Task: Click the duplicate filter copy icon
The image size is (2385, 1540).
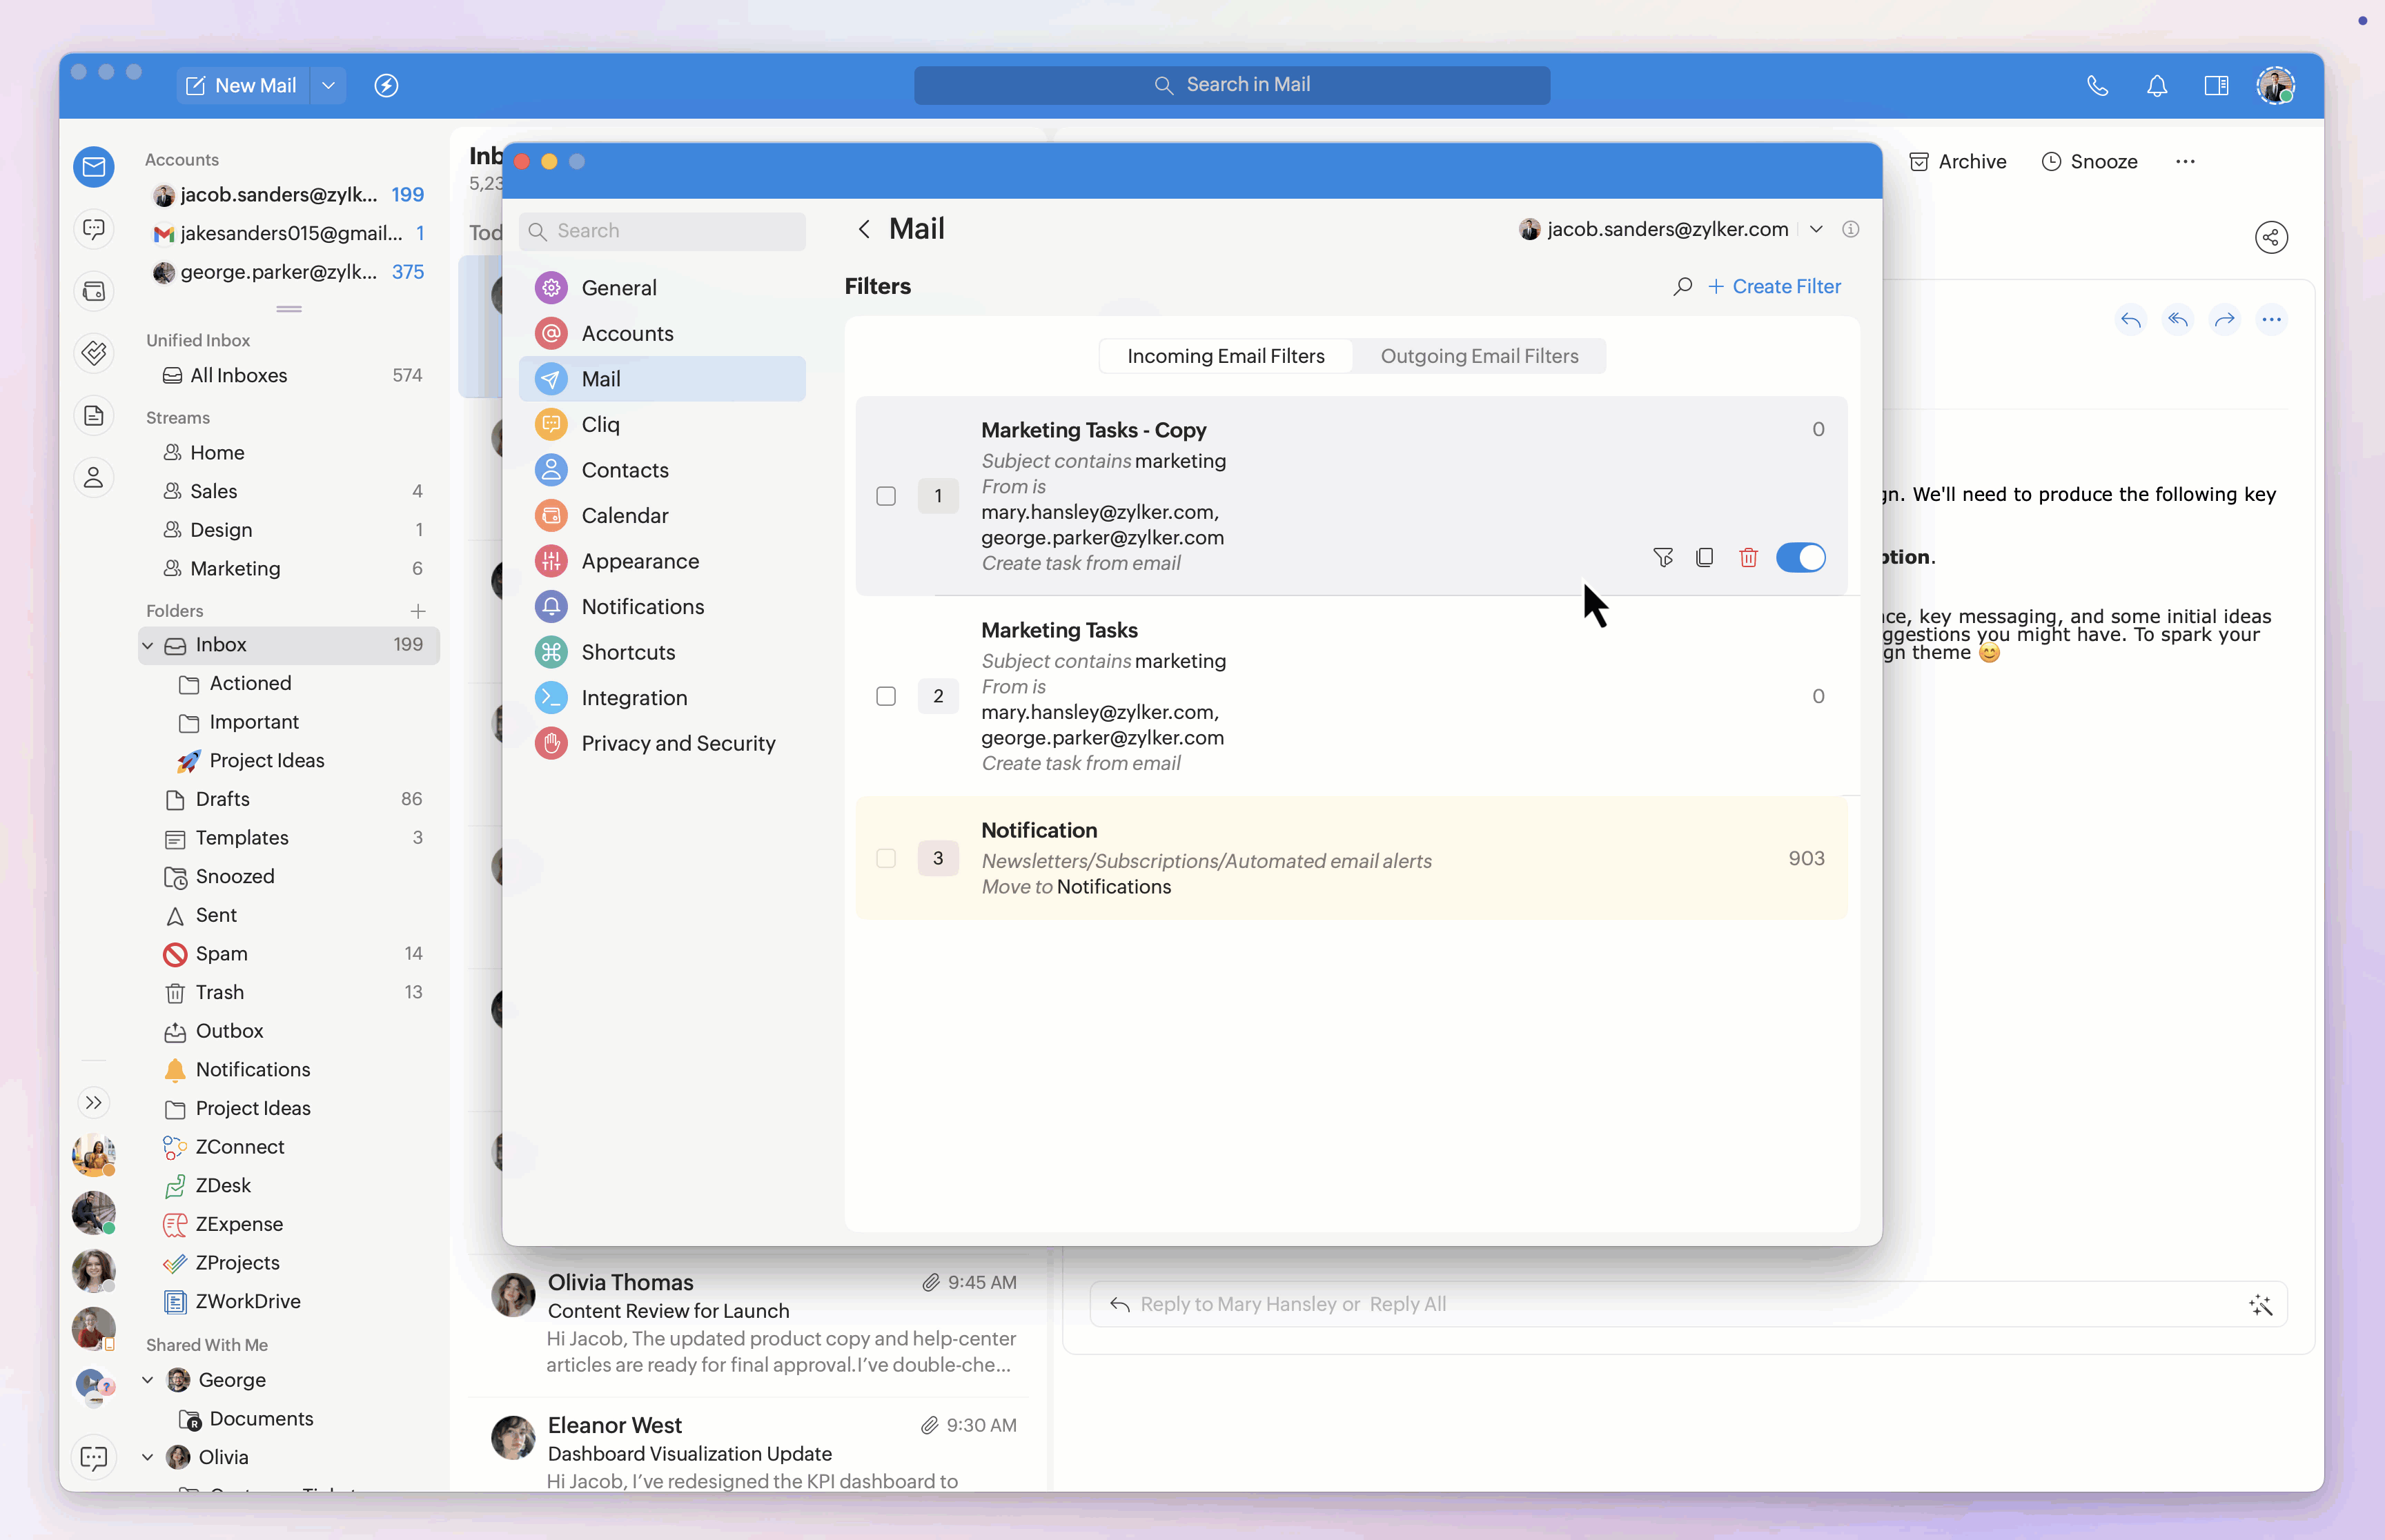Action: (x=1704, y=558)
